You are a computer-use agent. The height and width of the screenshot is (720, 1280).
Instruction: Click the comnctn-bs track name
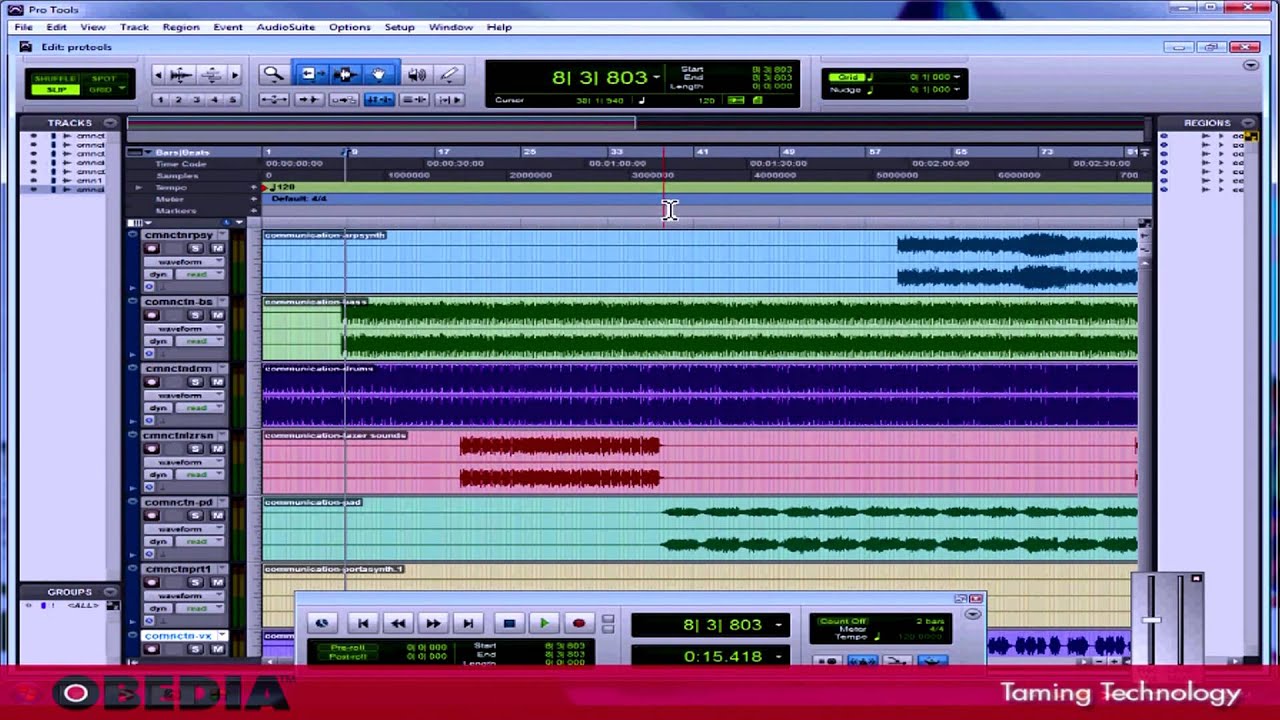coord(179,302)
